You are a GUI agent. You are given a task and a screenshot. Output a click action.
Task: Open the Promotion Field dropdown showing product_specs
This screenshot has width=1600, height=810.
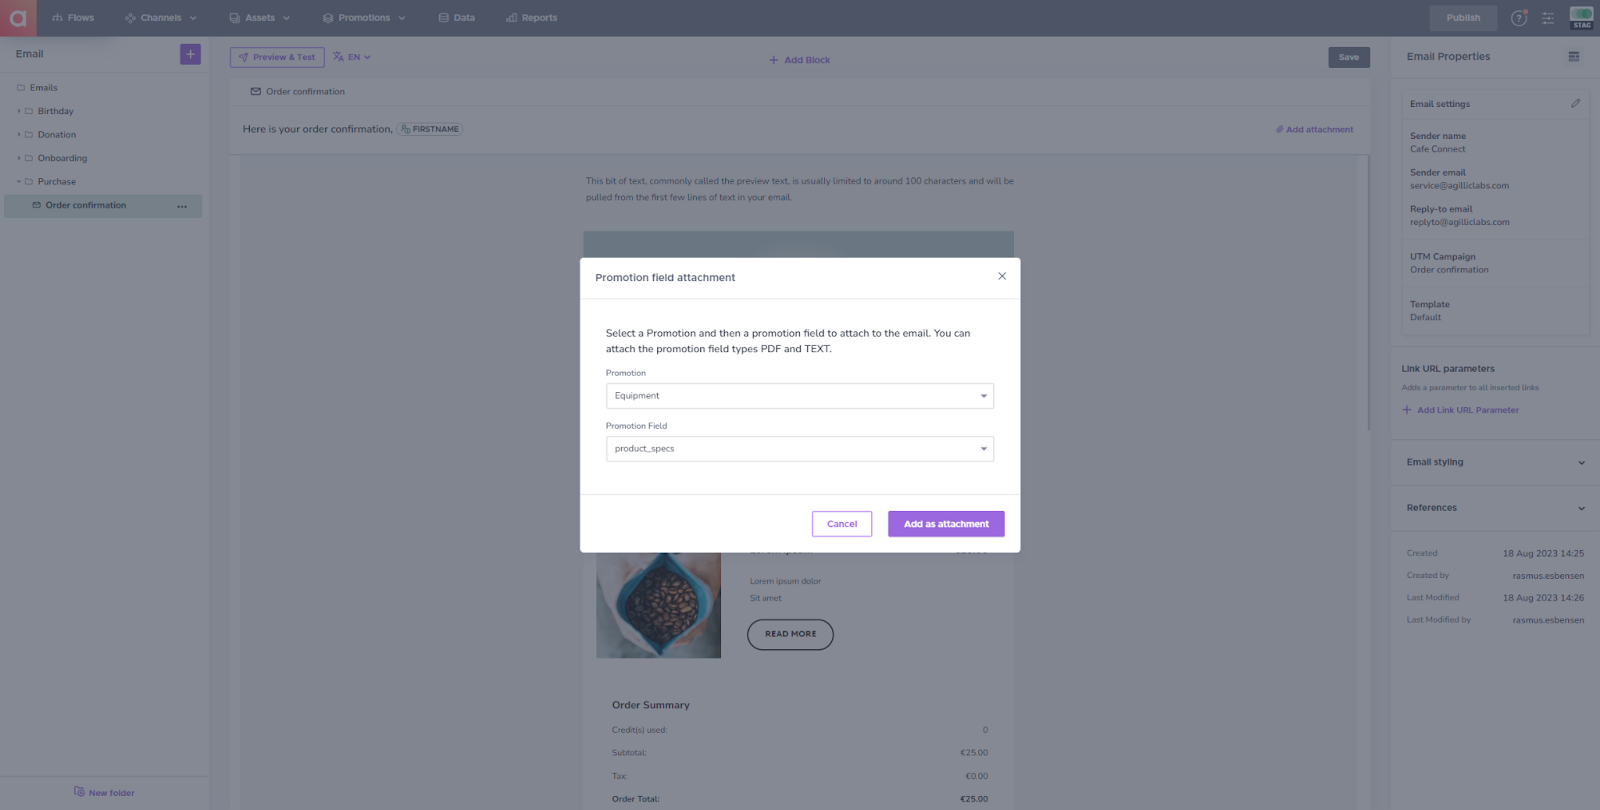click(x=800, y=449)
